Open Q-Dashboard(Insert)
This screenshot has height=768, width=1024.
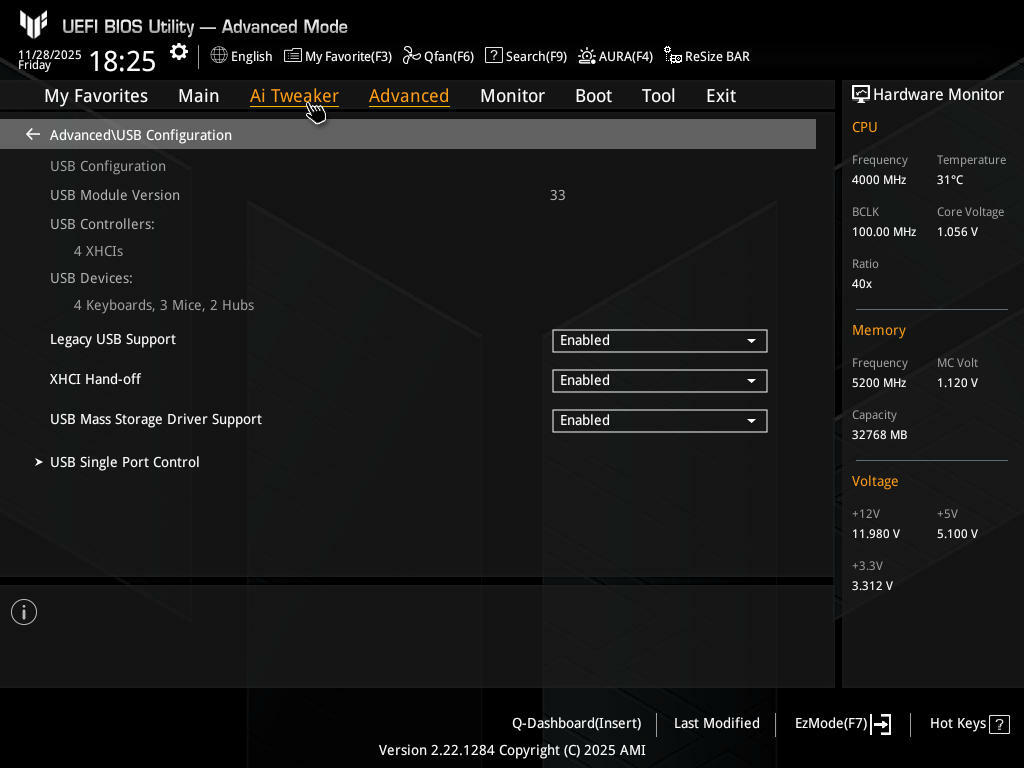(576, 723)
